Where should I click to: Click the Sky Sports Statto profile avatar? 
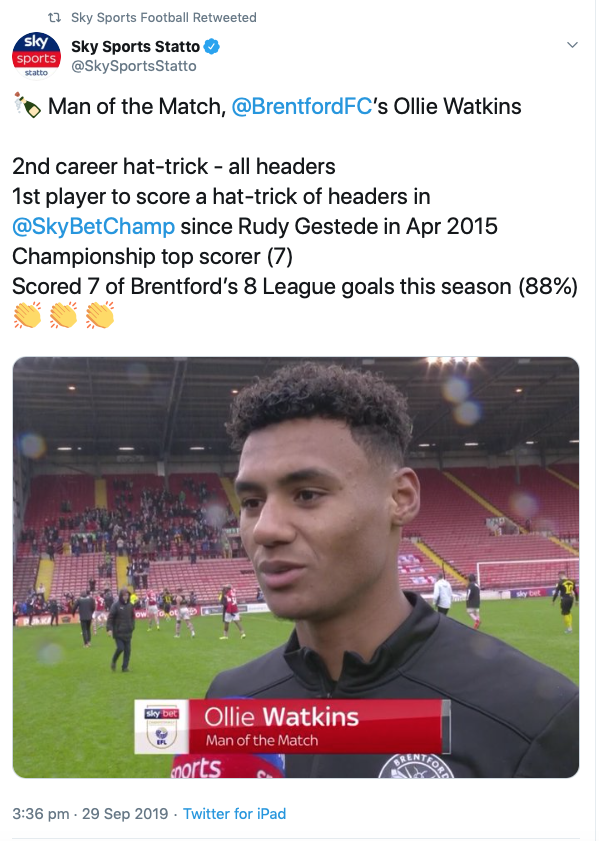[x=36, y=56]
